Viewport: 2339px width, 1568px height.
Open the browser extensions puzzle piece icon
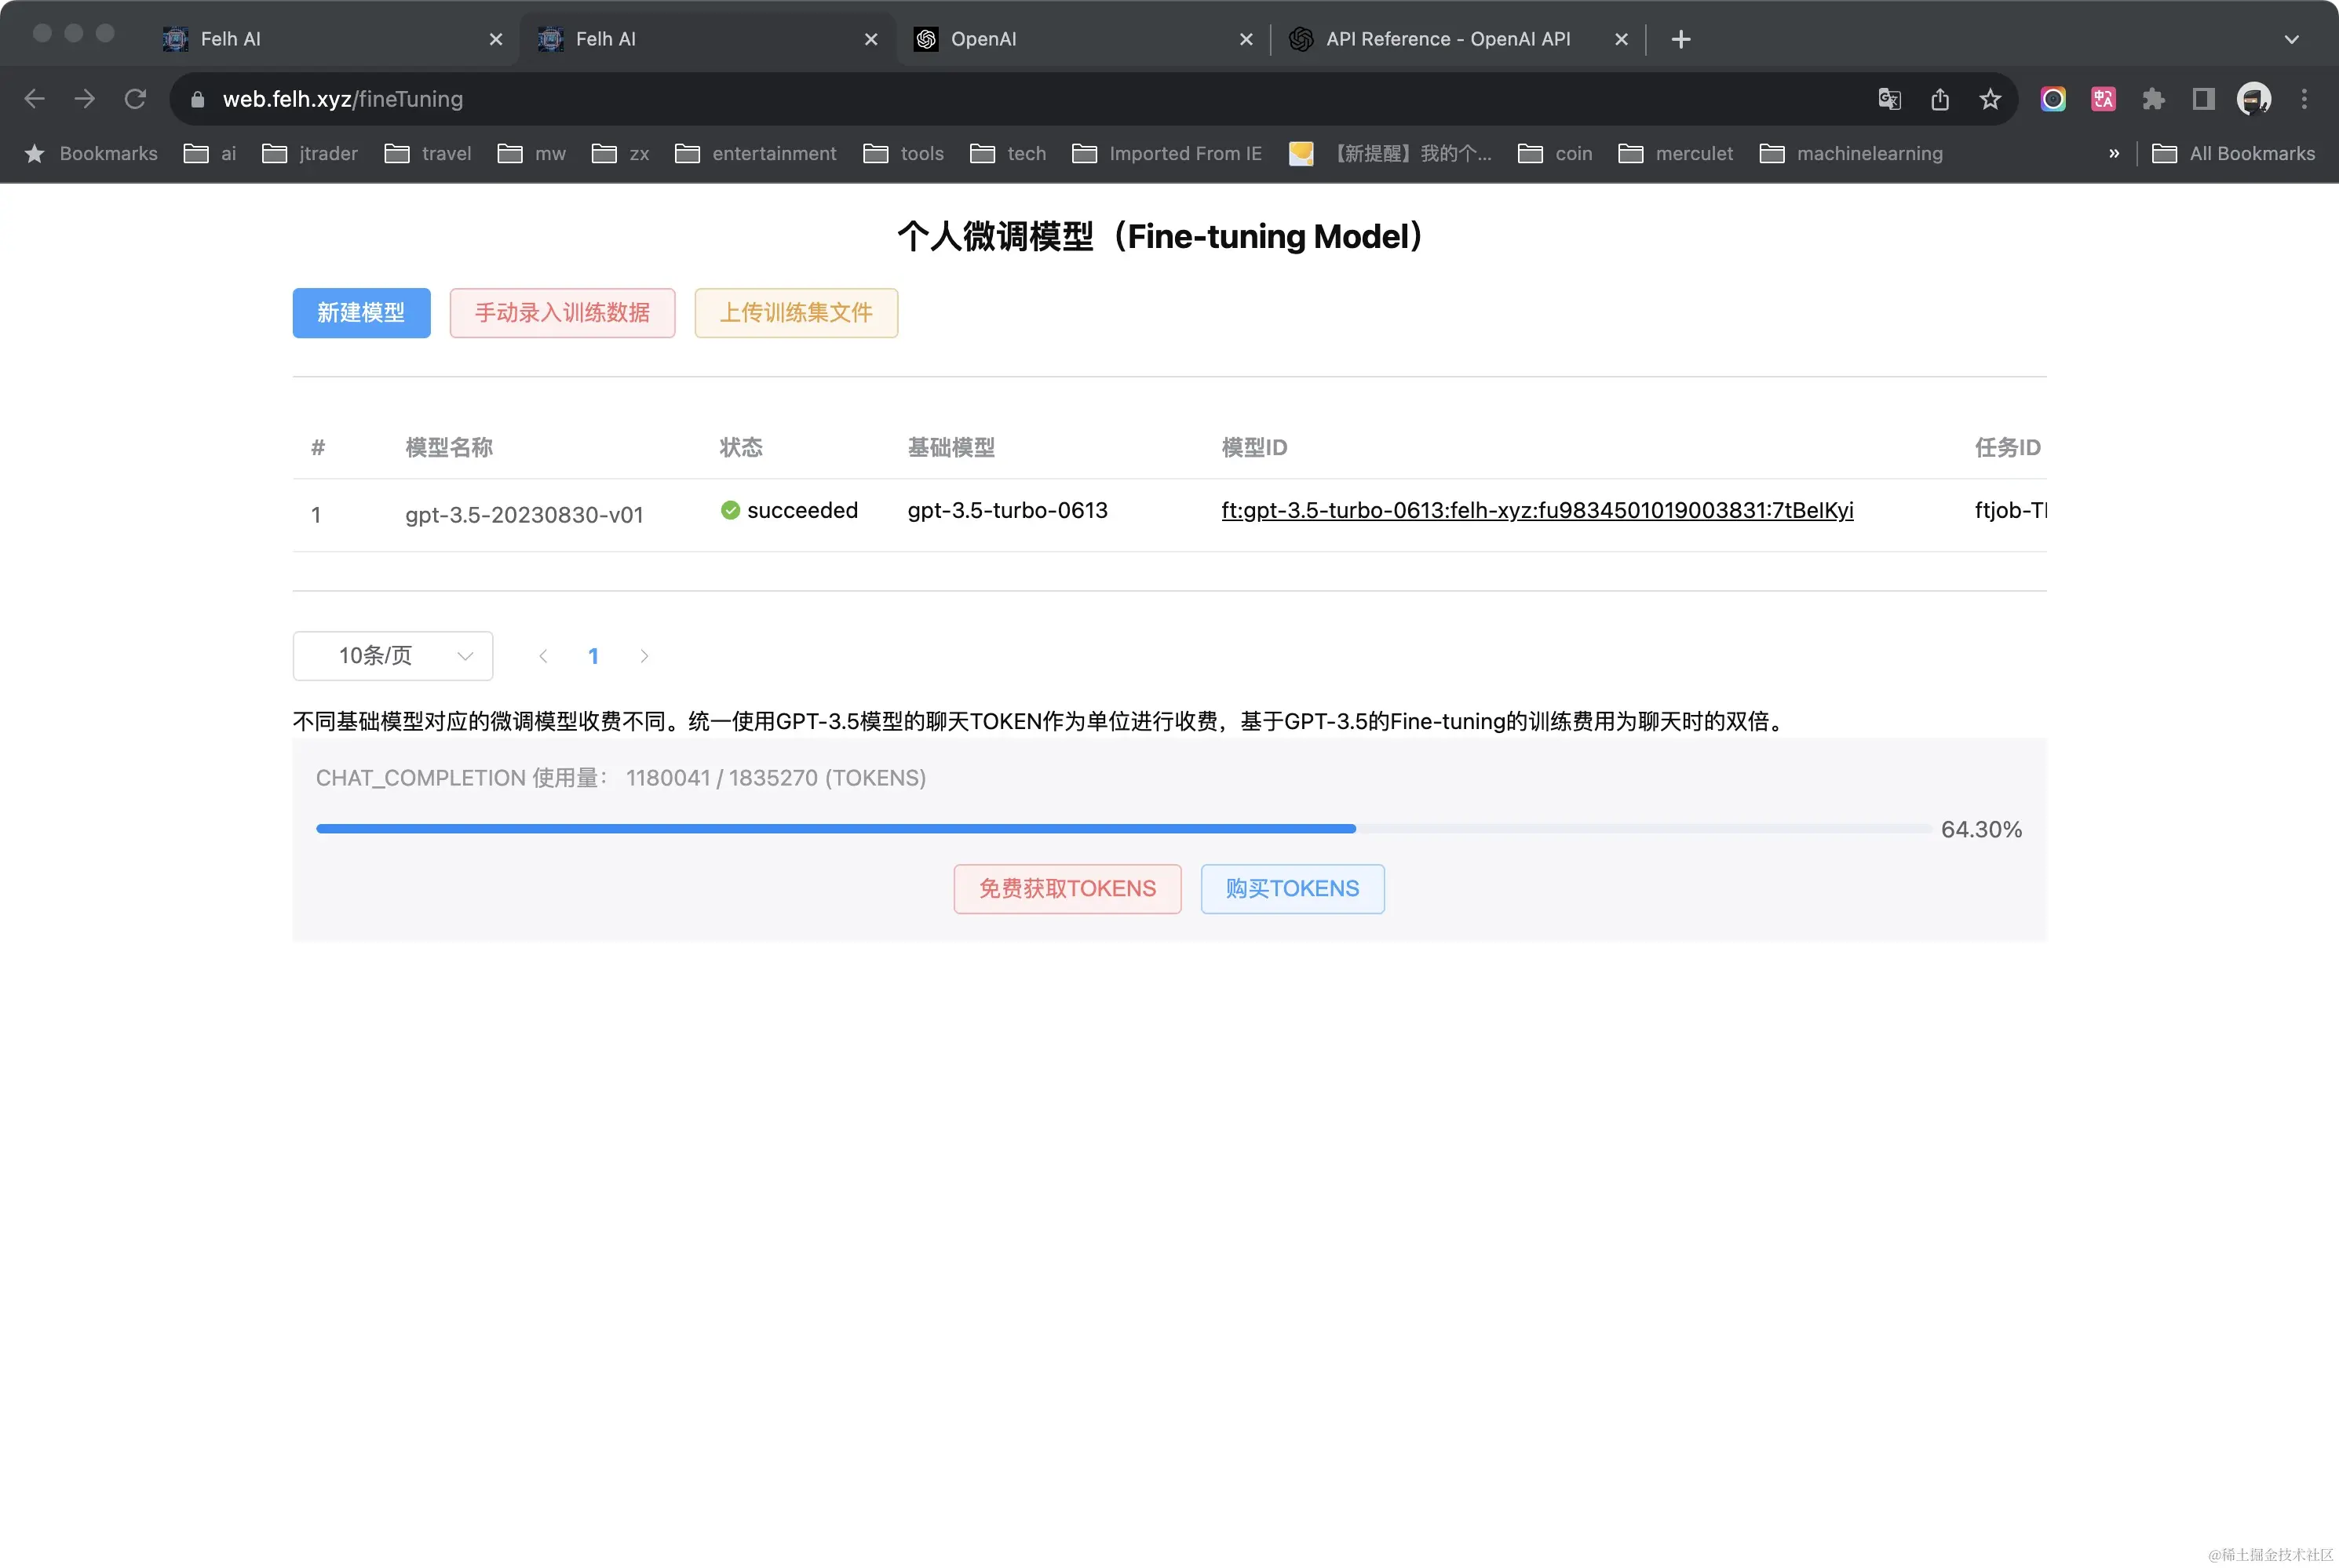tap(2154, 99)
